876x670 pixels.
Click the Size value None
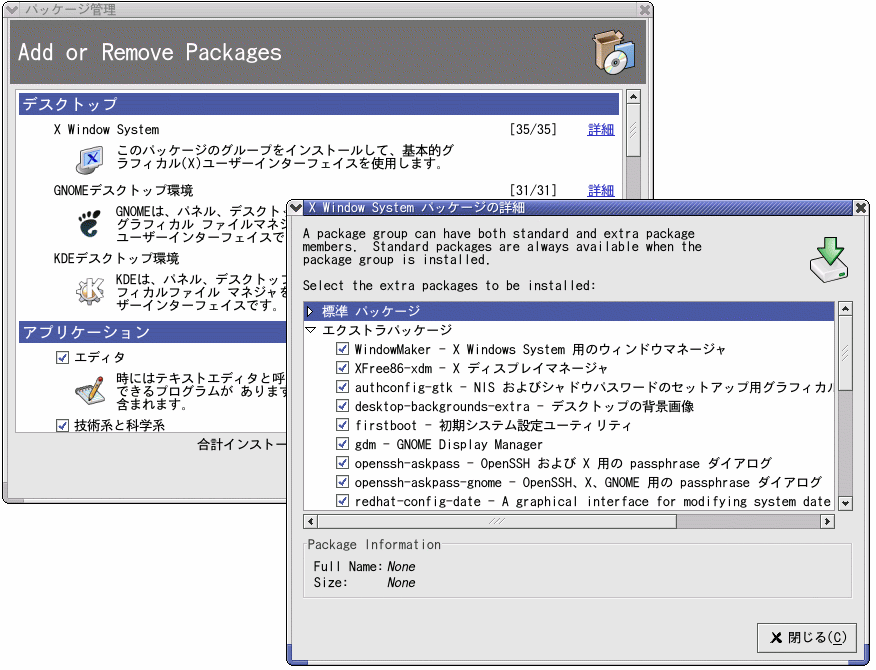[x=401, y=583]
